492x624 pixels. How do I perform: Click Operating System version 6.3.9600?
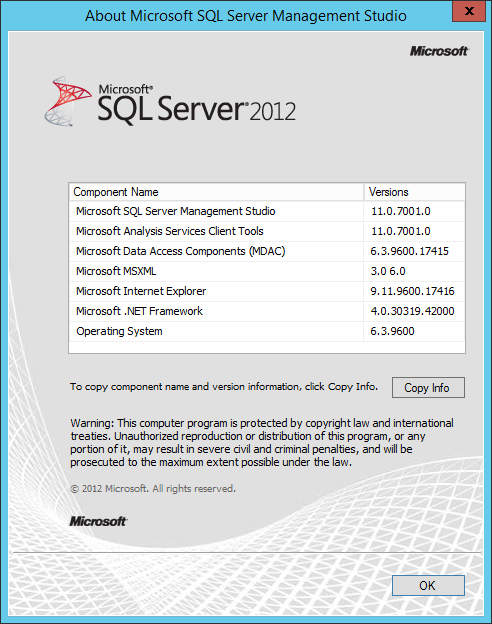392,331
